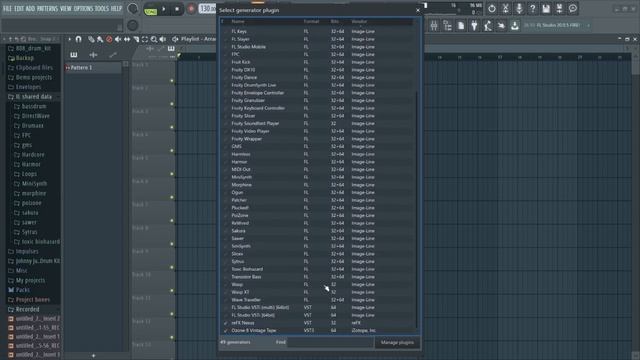This screenshot has height=360, width=640.
Task: Toggle the playlist magnet snap icon
Action: [78, 39]
